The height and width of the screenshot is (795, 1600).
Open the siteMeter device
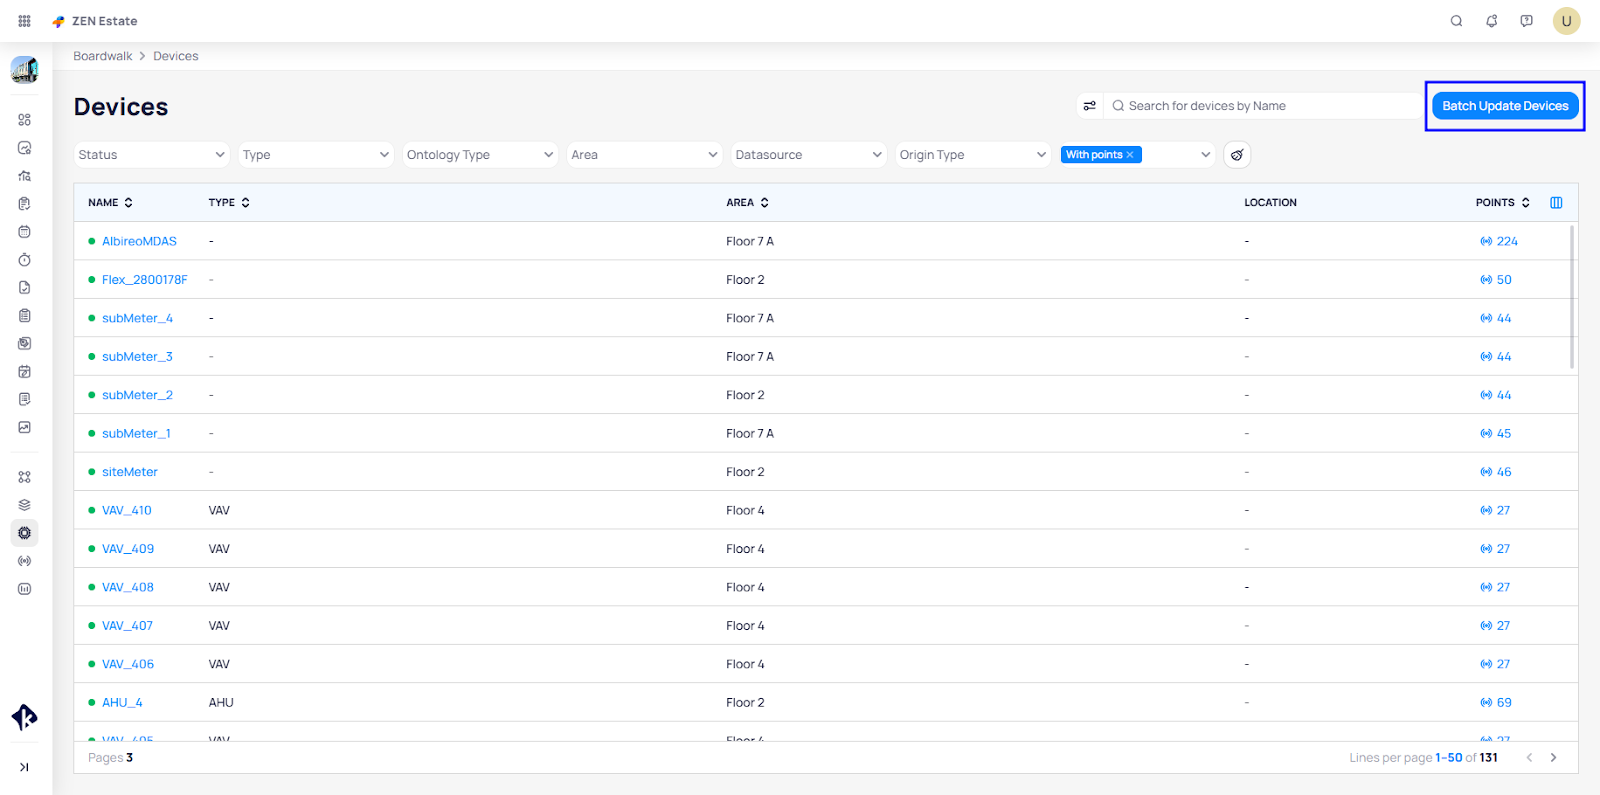[130, 472]
